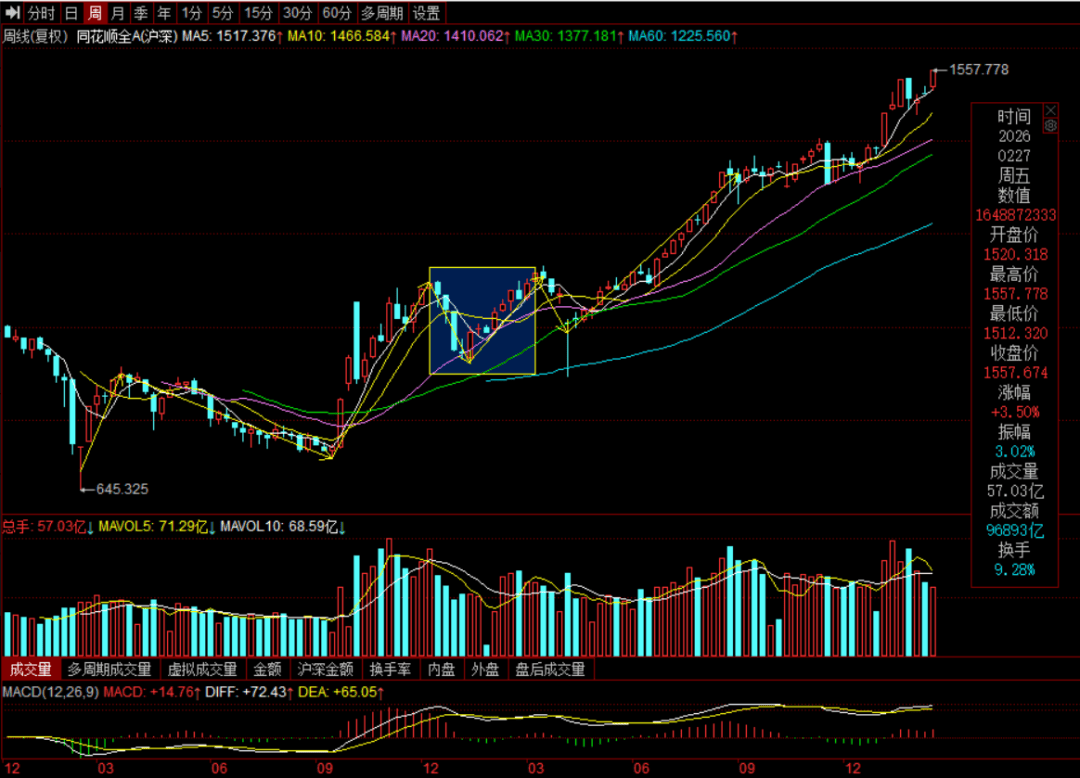This screenshot has width=1080, height=778.
Task: Click the blue highlighted selection box on chart
Action: [482, 321]
